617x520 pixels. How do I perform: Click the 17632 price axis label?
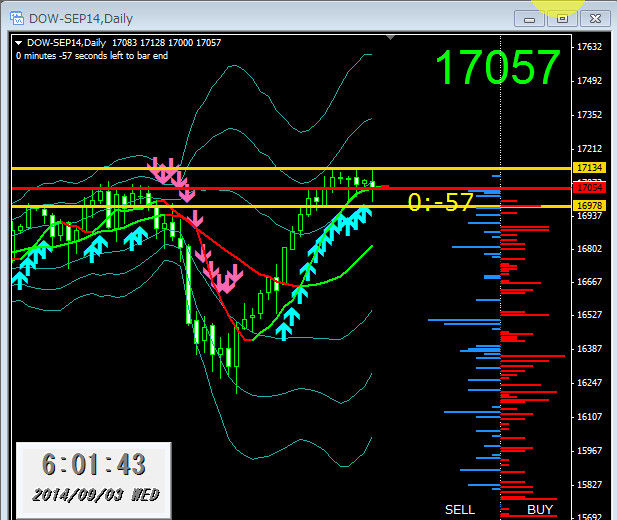click(x=589, y=47)
